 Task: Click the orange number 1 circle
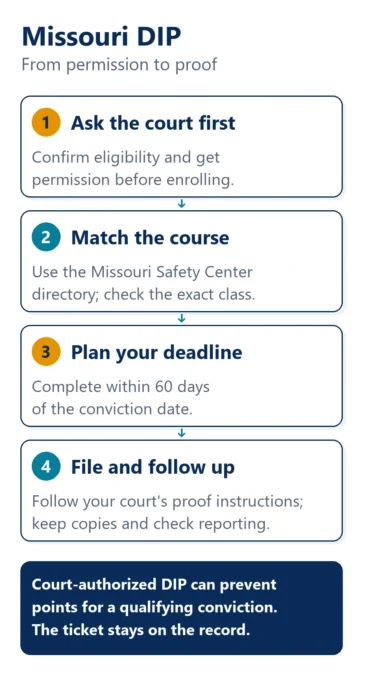coord(46,123)
